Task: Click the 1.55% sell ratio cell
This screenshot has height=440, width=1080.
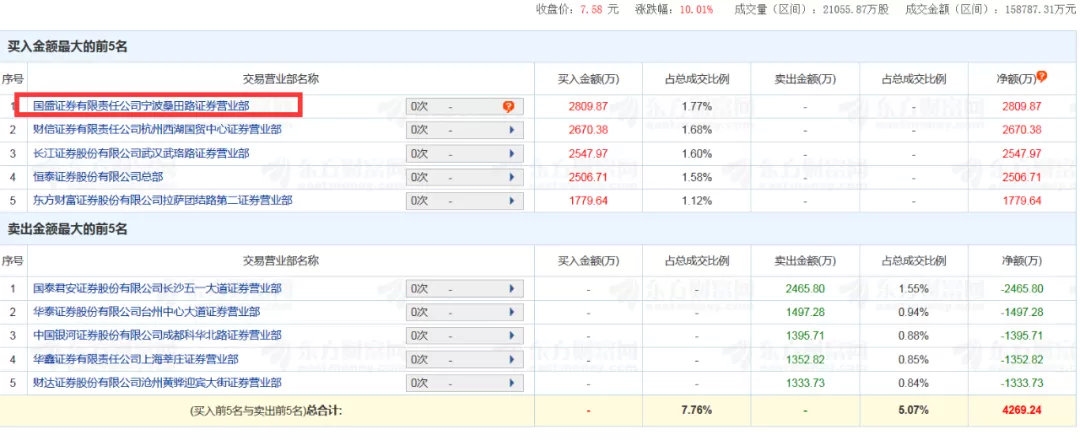Action: click(x=913, y=289)
